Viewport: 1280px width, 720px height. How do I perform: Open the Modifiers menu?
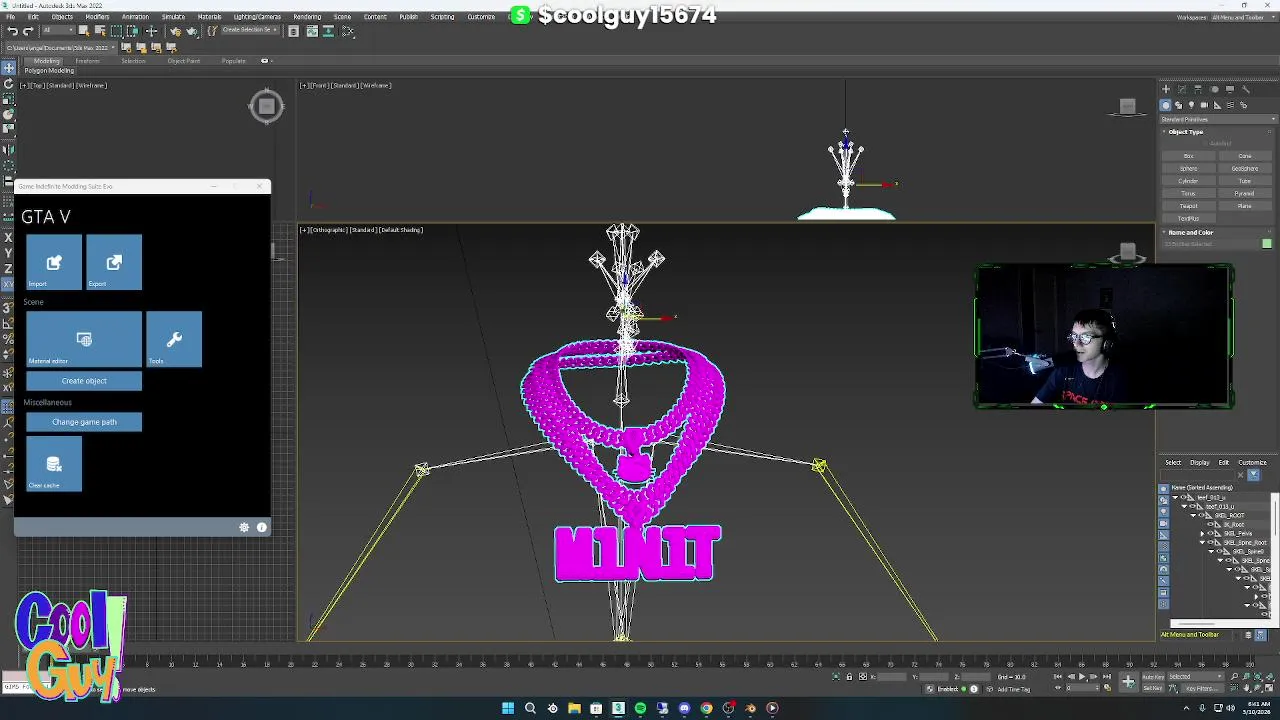(x=97, y=17)
